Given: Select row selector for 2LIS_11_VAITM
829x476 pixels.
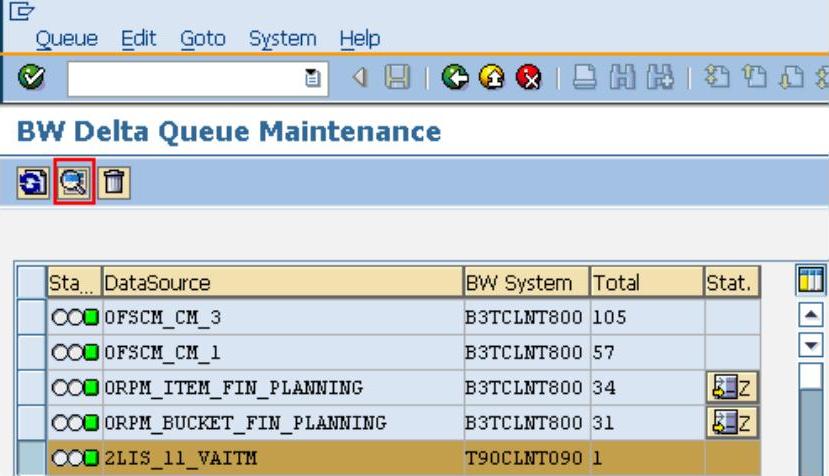Looking at the screenshot, I should pos(32,457).
